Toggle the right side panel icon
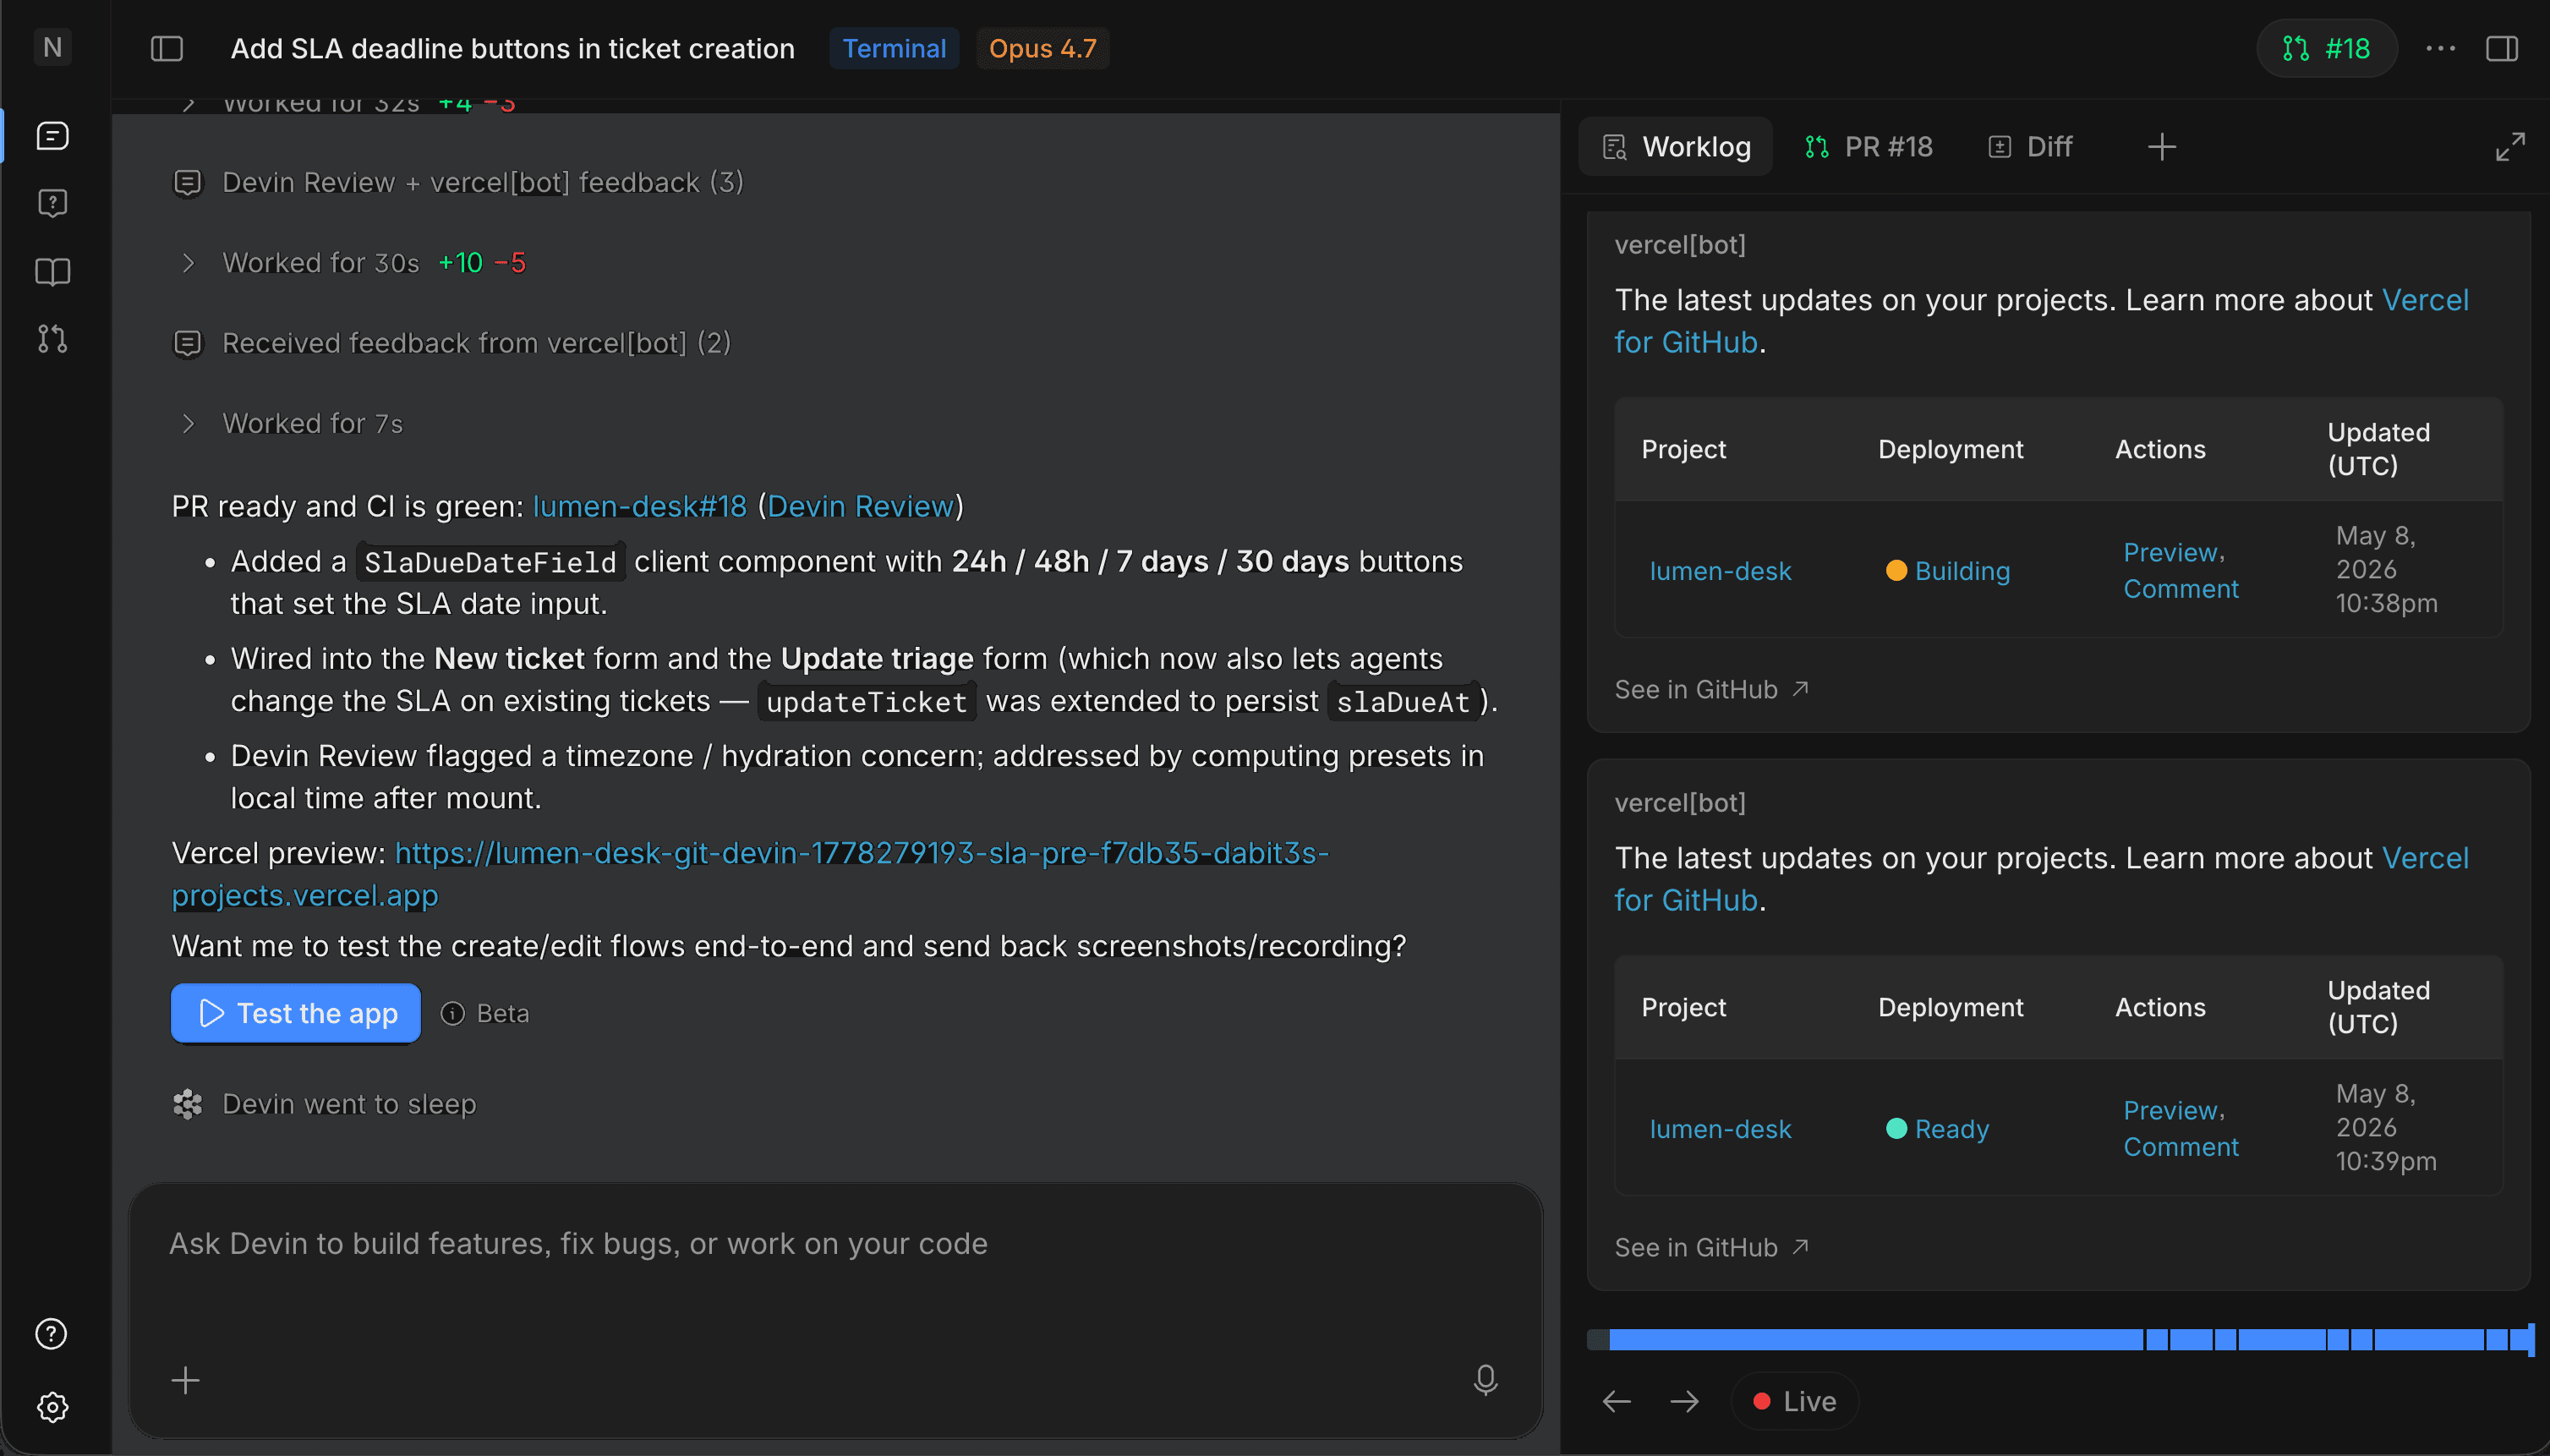2550x1456 pixels. [x=2502, y=48]
